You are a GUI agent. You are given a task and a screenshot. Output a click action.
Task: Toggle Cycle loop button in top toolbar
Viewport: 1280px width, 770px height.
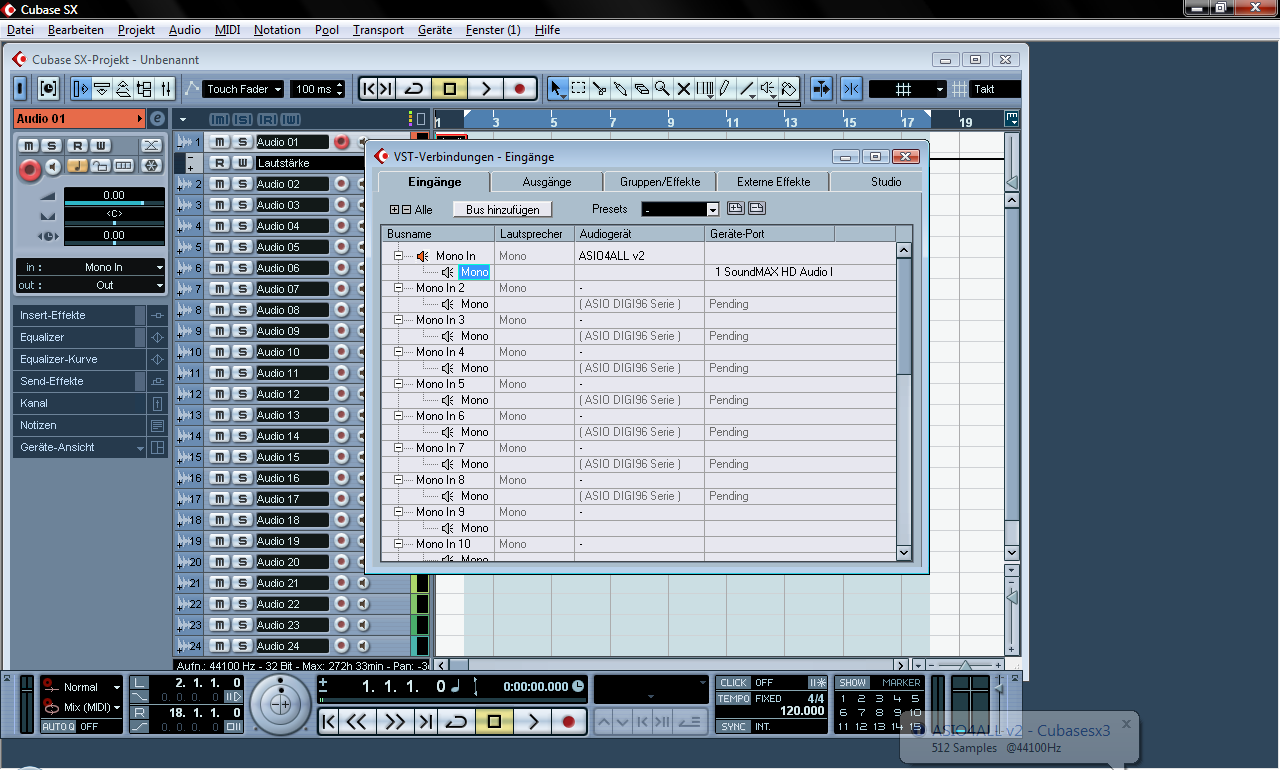[413, 89]
